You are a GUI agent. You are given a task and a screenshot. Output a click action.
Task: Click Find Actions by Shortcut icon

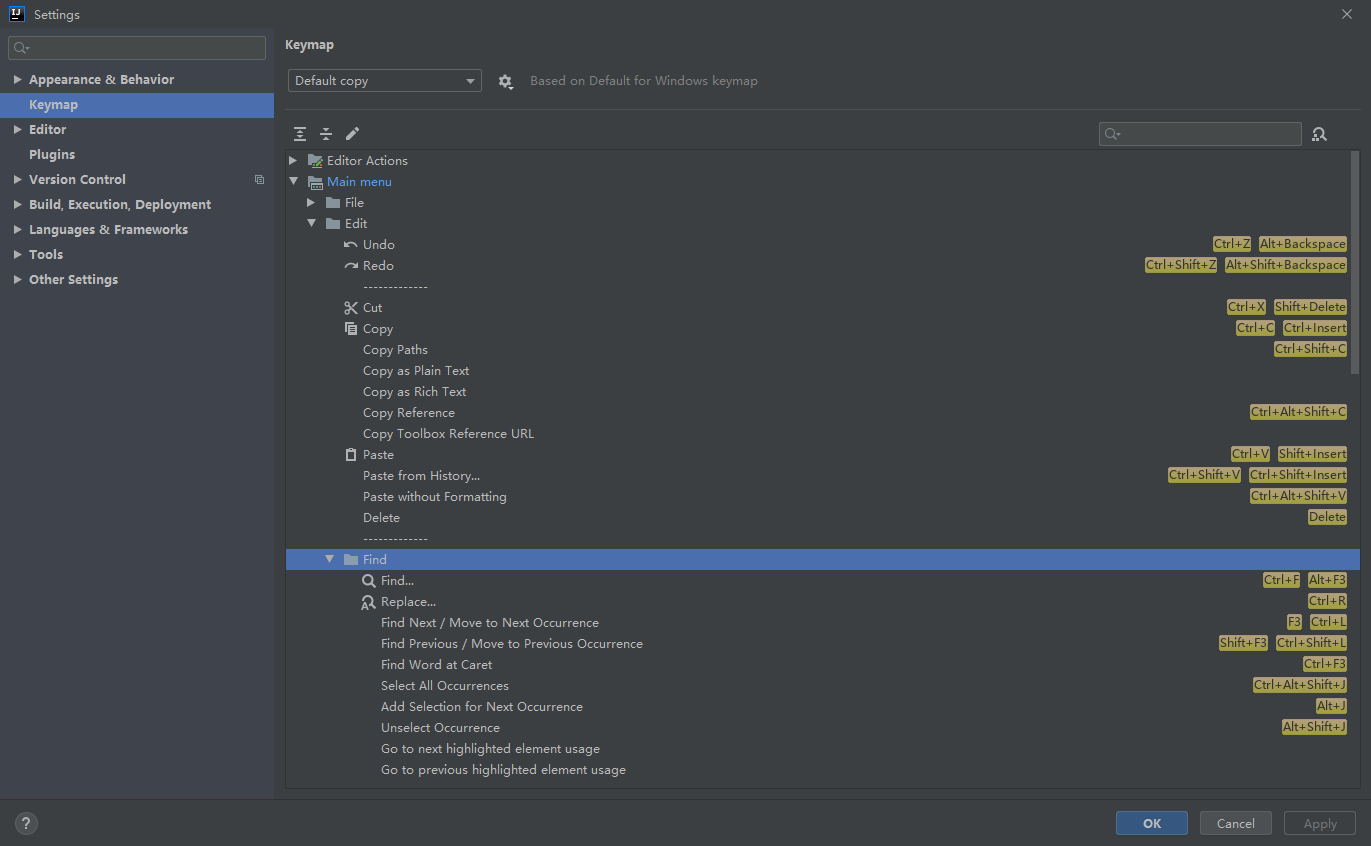[x=1319, y=134]
